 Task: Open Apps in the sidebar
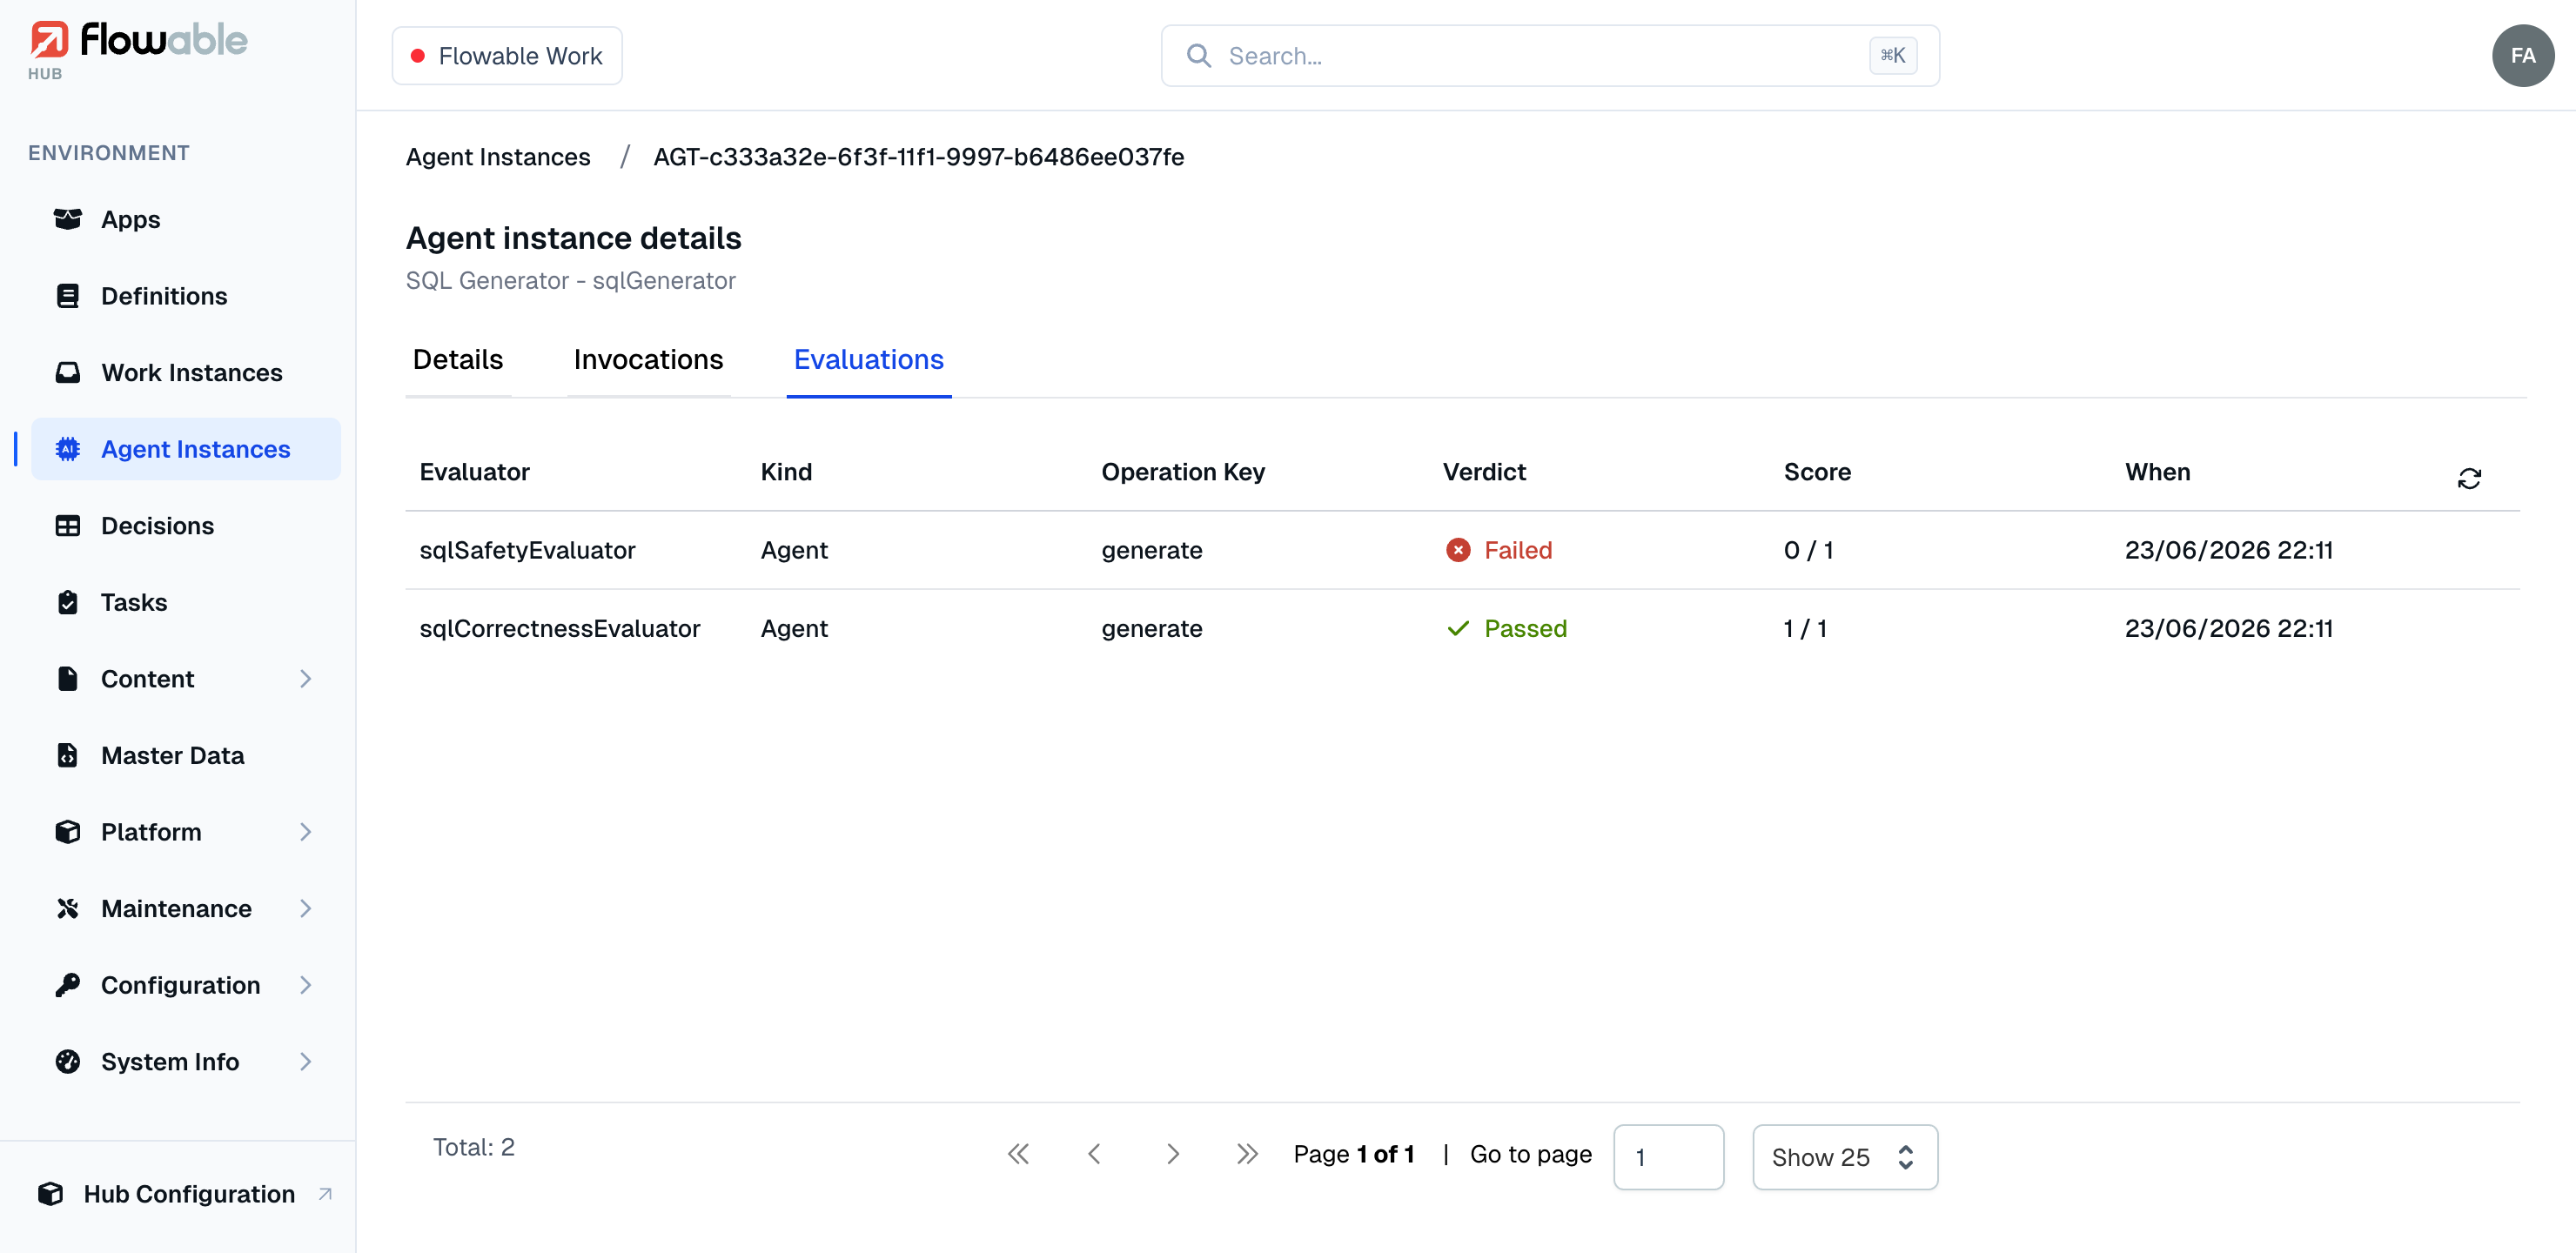(186, 219)
